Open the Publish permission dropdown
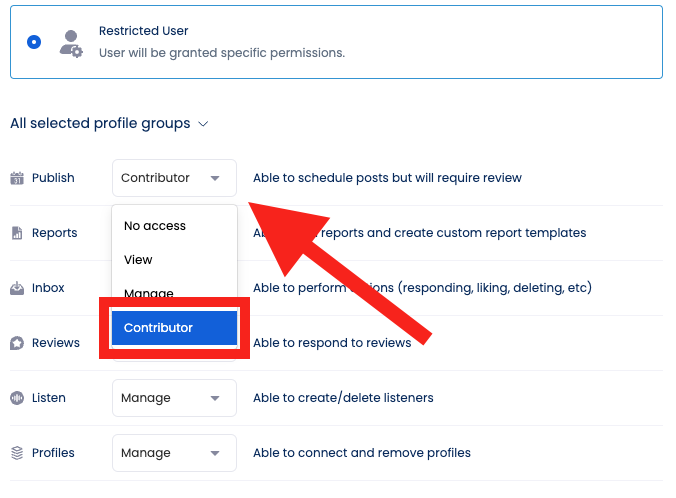676x498 pixels. click(x=174, y=178)
